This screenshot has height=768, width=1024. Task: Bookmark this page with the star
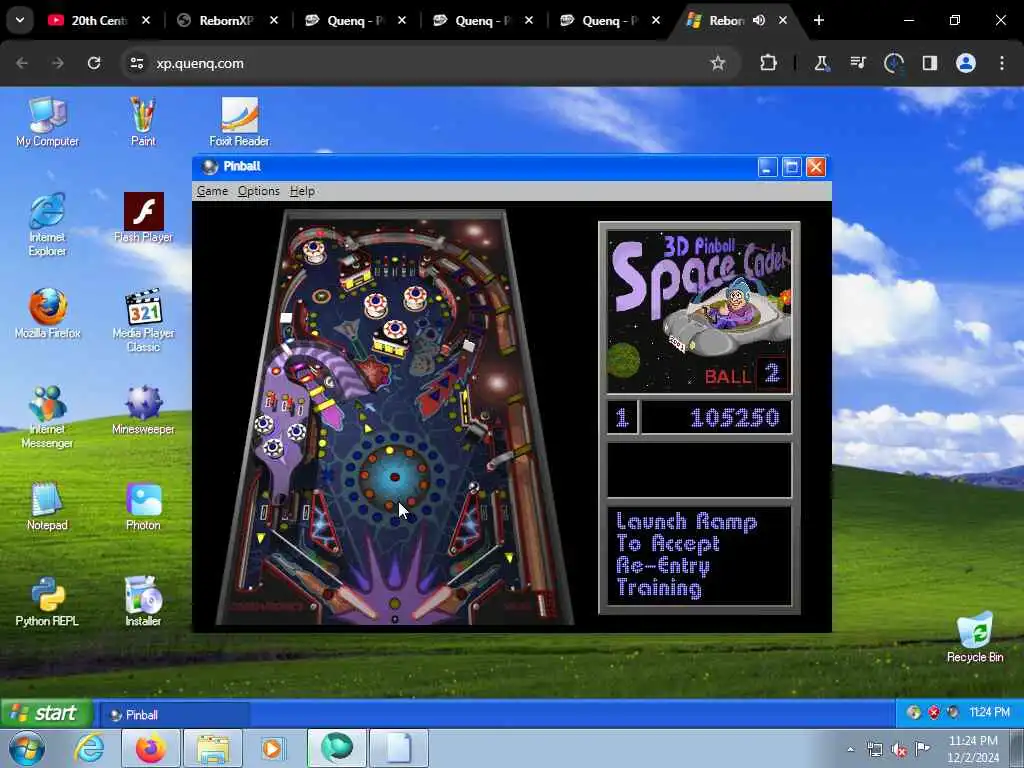tap(718, 63)
